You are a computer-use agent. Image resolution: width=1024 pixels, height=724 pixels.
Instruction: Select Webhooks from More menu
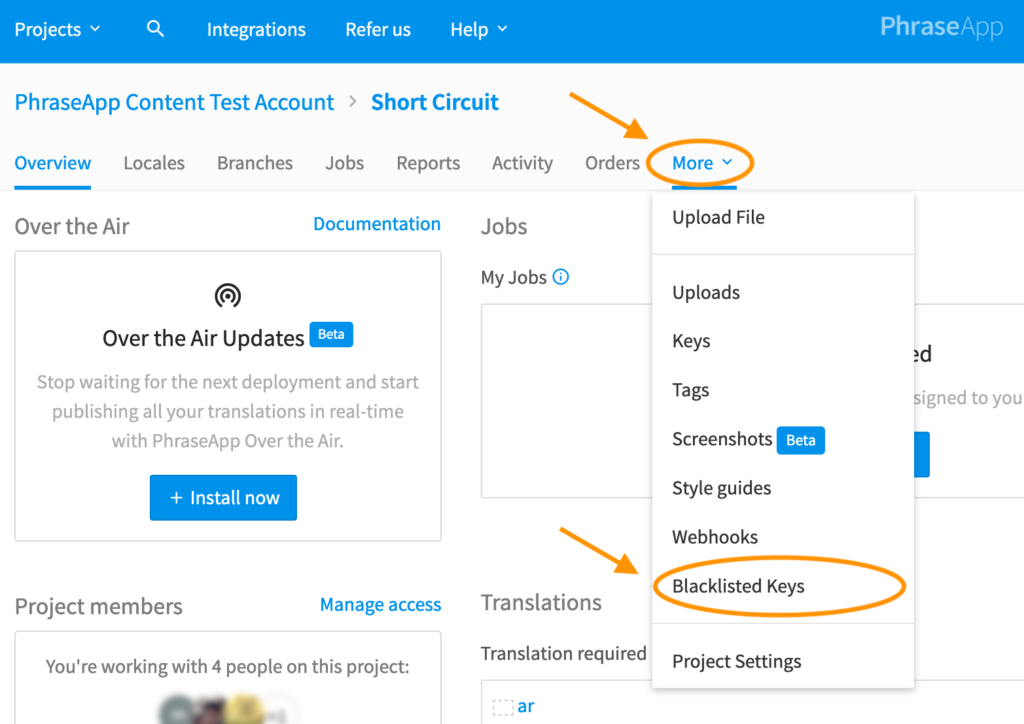(x=782, y=537)
